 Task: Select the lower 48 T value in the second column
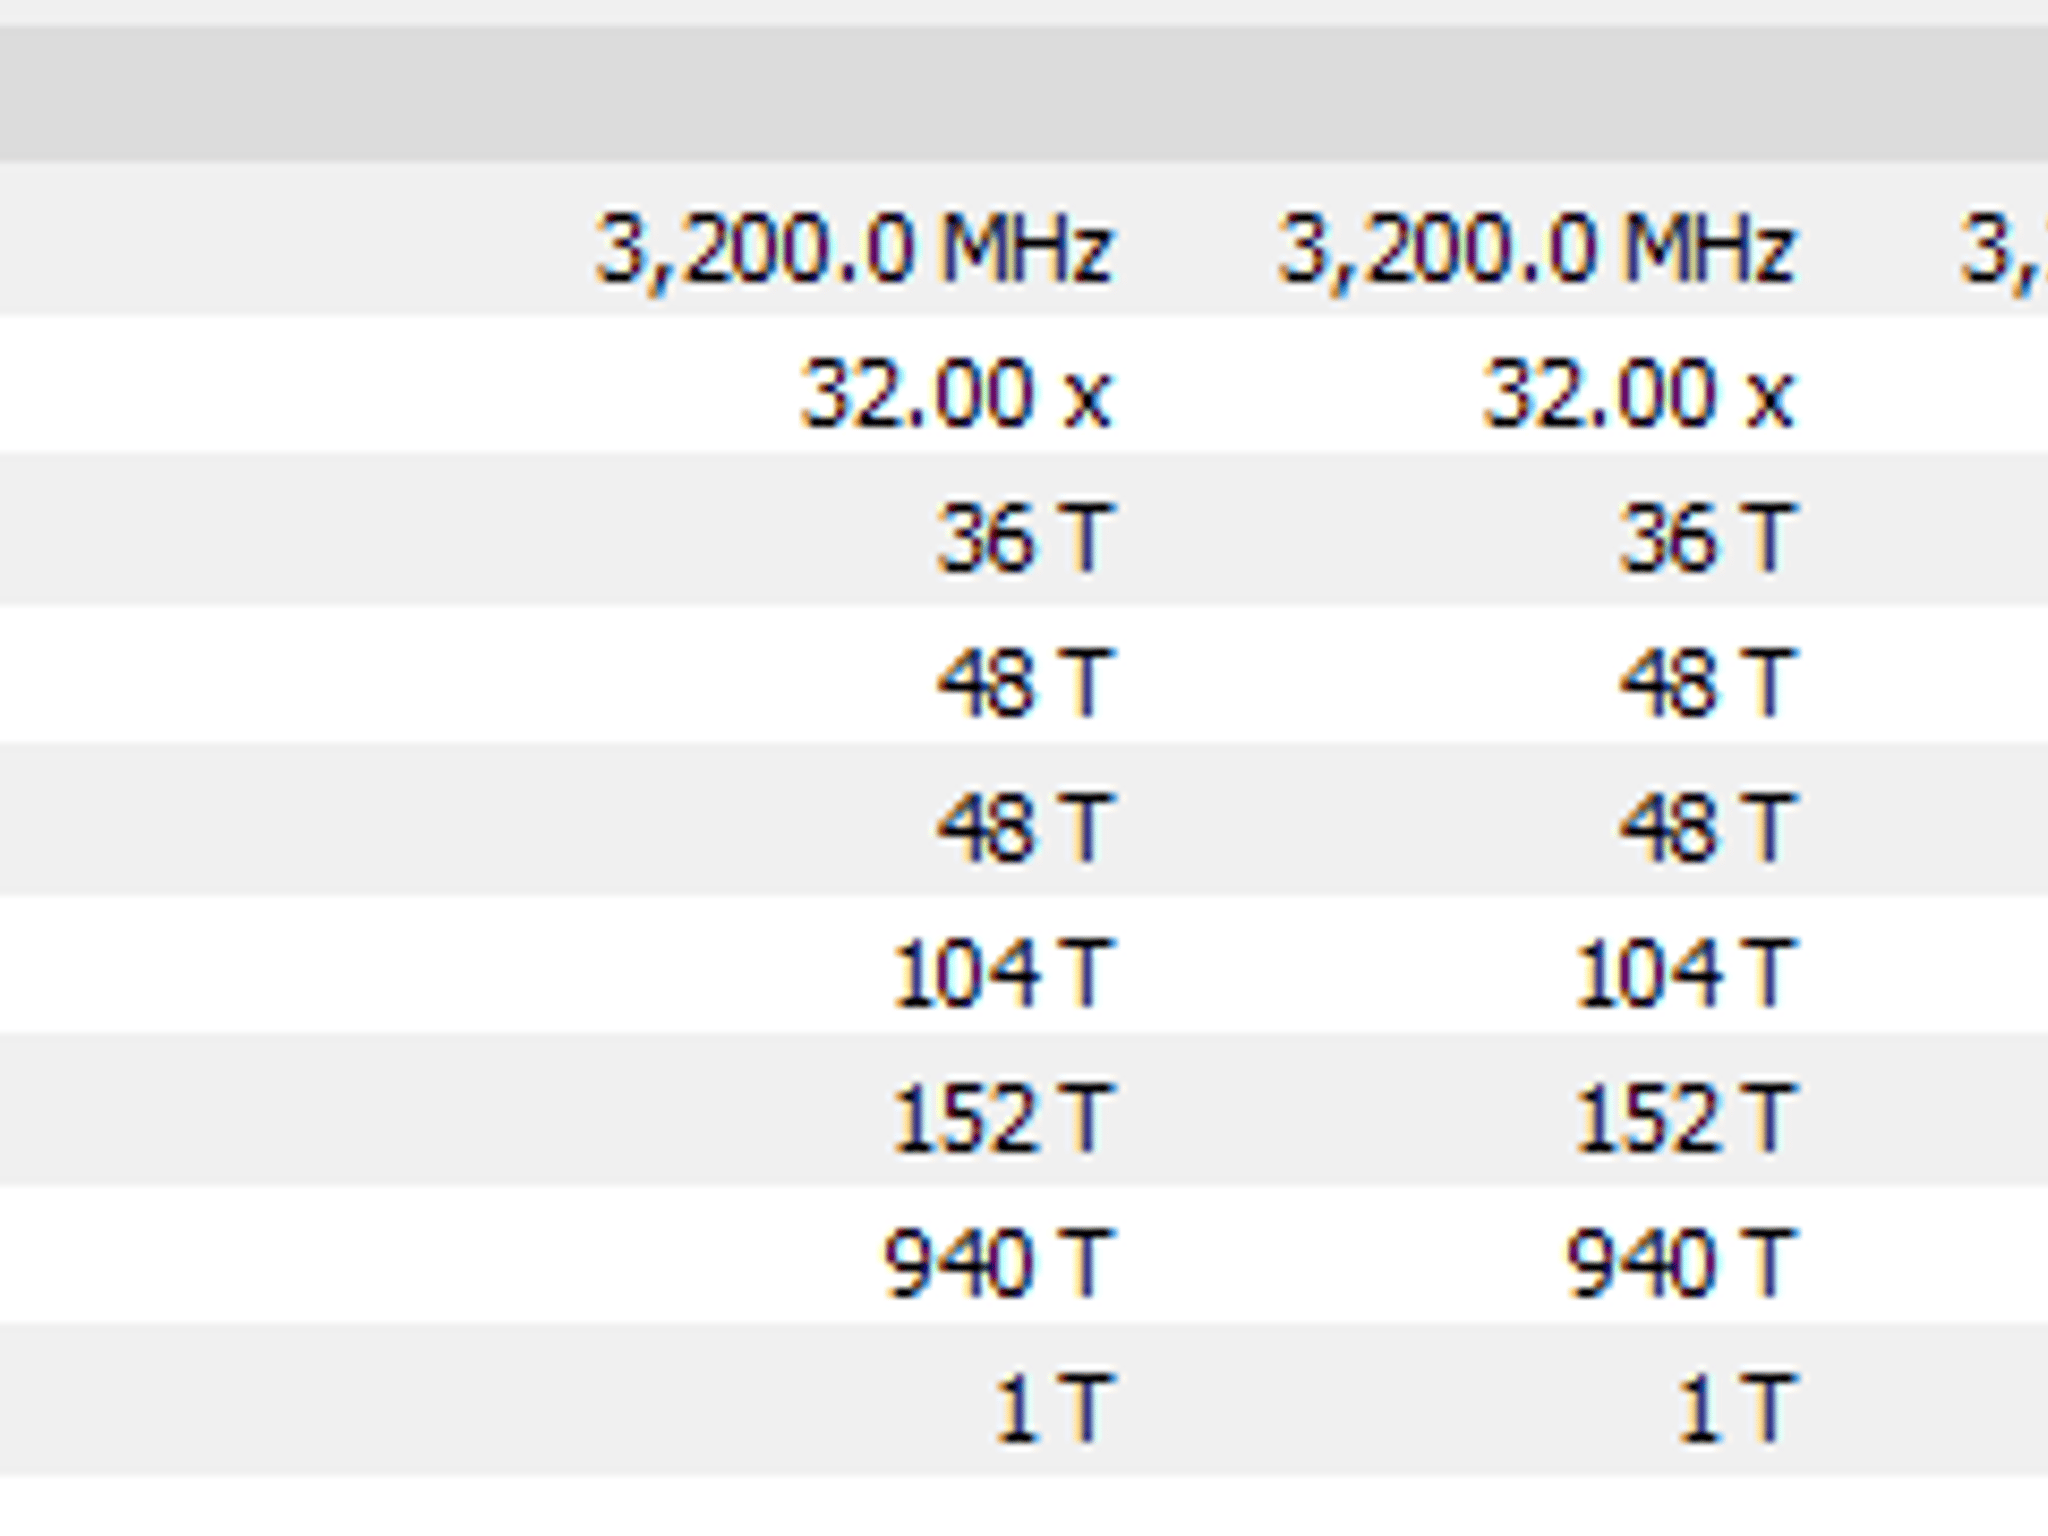coord(1708,828)
